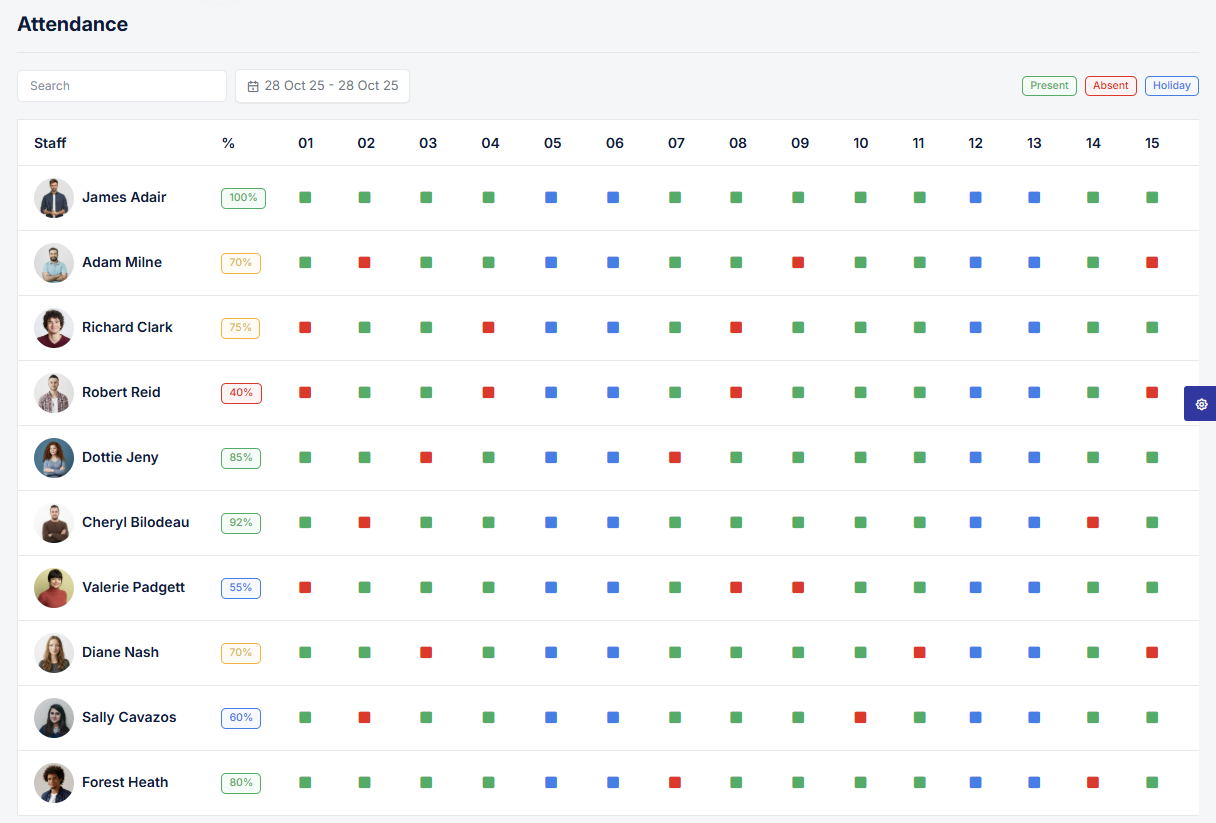1216x823 pixels.
Task: Click Adam Milne's red absent marker on day 02
Action: (x=365, y=262)
